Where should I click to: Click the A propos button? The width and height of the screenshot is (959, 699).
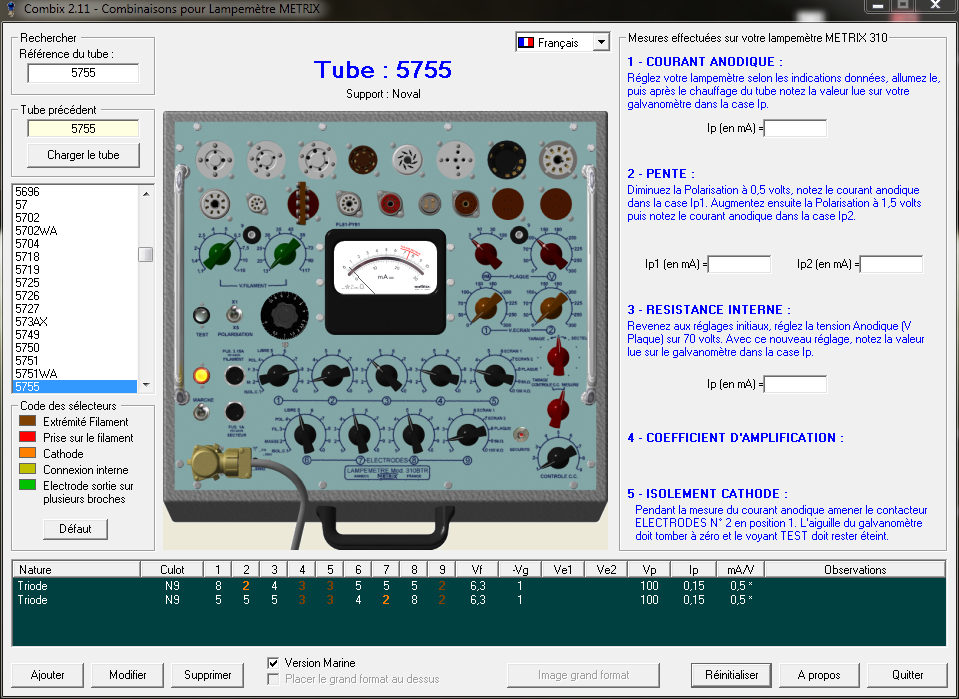pyautogui.click(x=819, y=675)
